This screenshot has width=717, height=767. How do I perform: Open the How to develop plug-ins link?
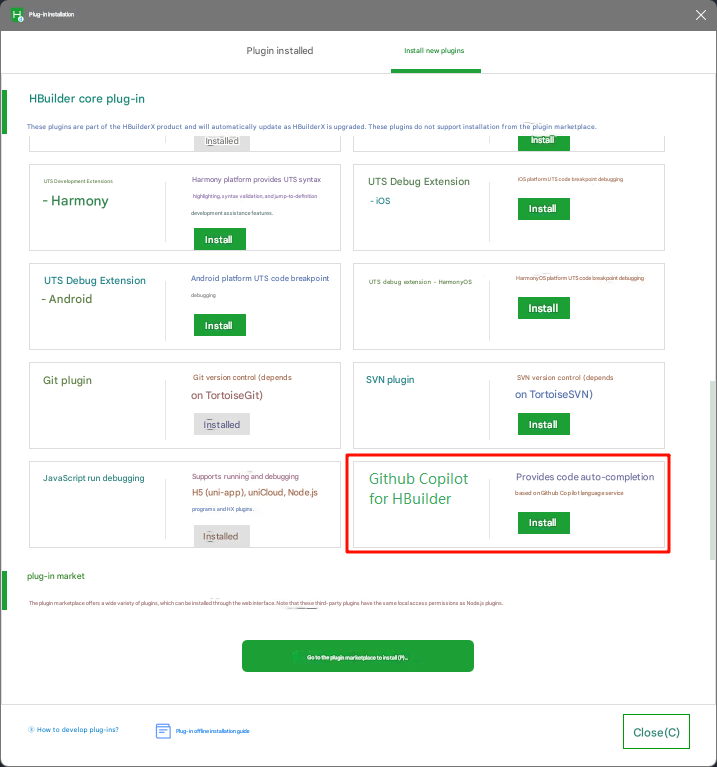tap(77, 730)
